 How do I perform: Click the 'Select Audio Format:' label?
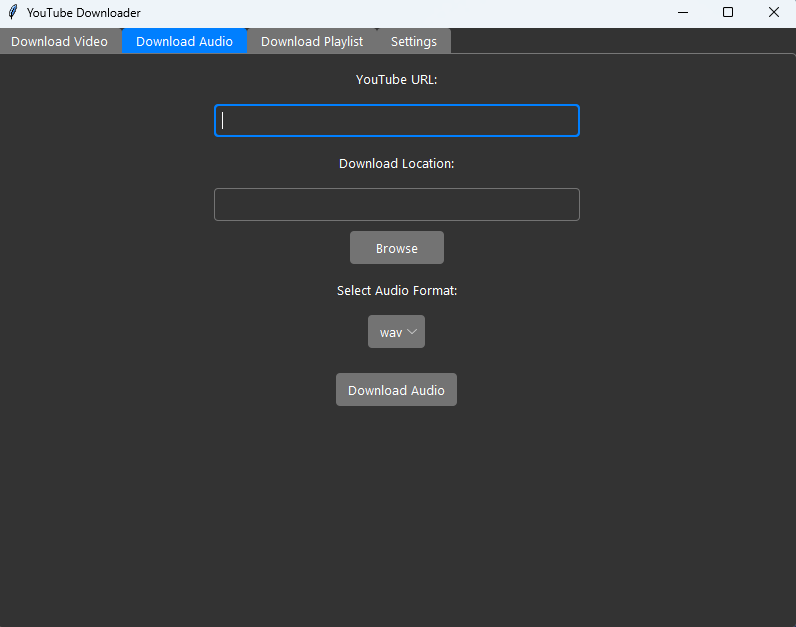(x=396, y=290)
